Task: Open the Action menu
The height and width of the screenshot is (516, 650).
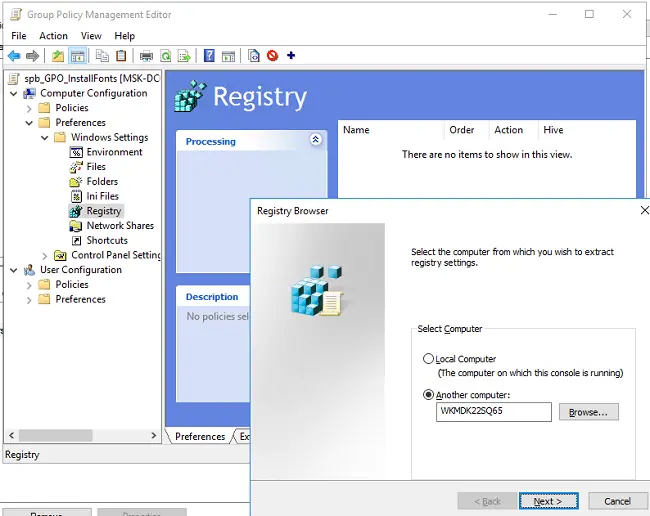Action: [53, 36]
